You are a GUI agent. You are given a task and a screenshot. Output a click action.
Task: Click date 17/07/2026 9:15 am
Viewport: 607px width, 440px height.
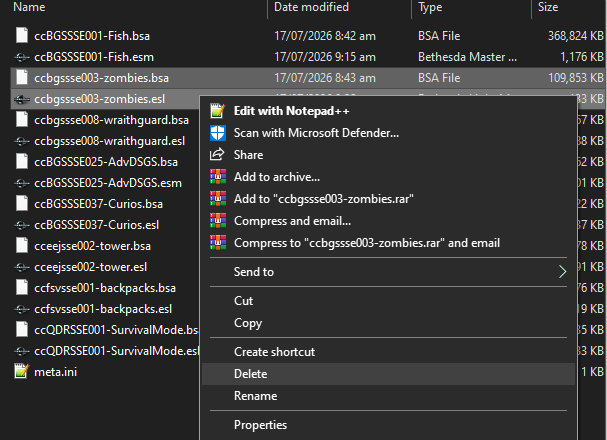pos(325,57)
